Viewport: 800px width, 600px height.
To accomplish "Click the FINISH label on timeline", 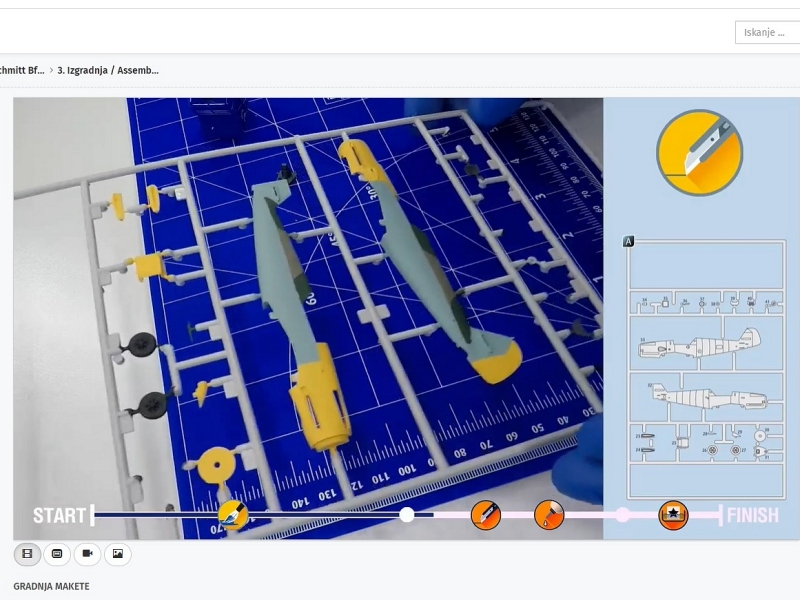I will pyautogui.click(x=752, y=516).
